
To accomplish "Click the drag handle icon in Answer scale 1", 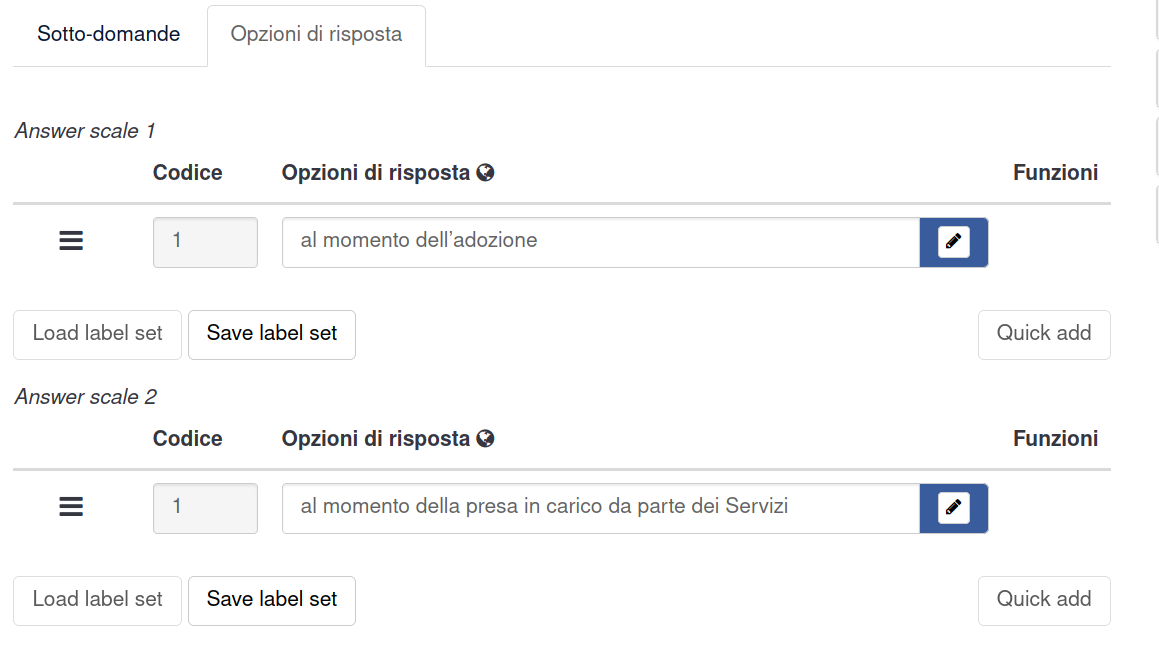I will (x=71, y=241).
